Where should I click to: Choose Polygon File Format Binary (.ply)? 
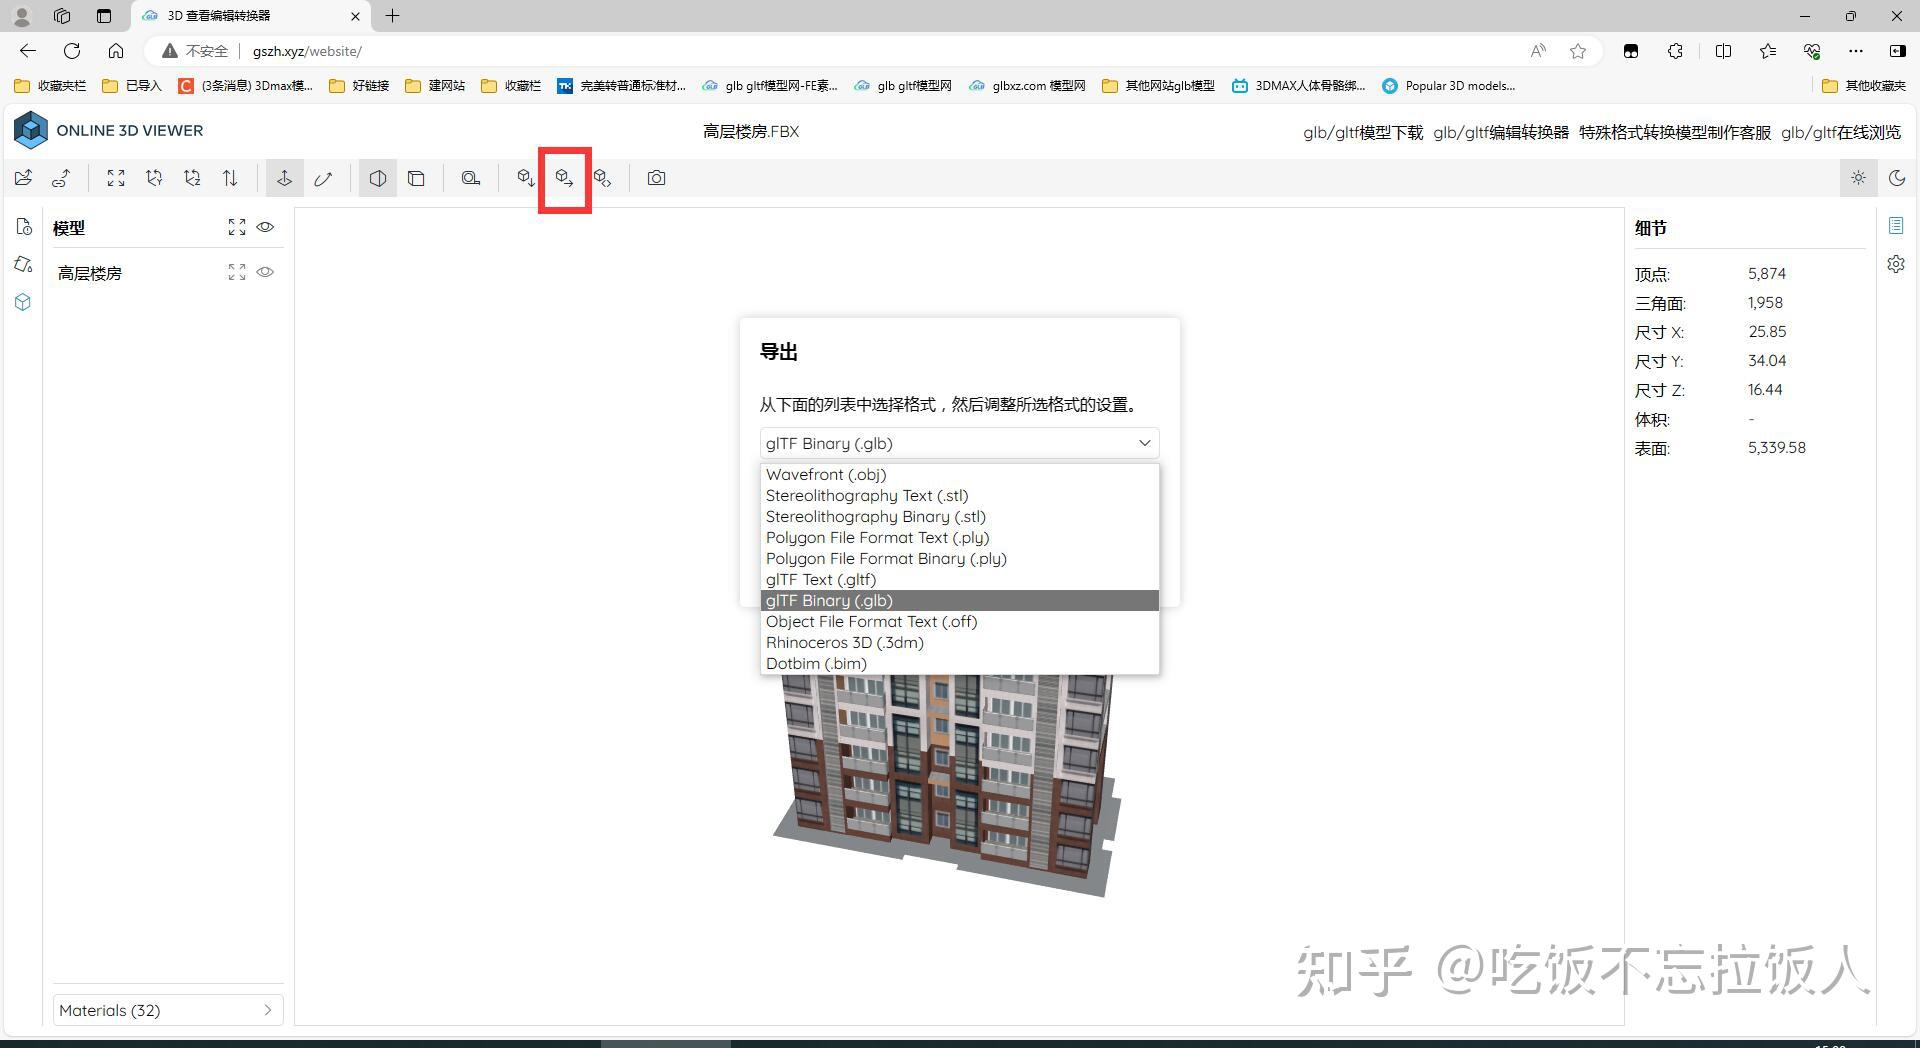click(x=959, y=558)
